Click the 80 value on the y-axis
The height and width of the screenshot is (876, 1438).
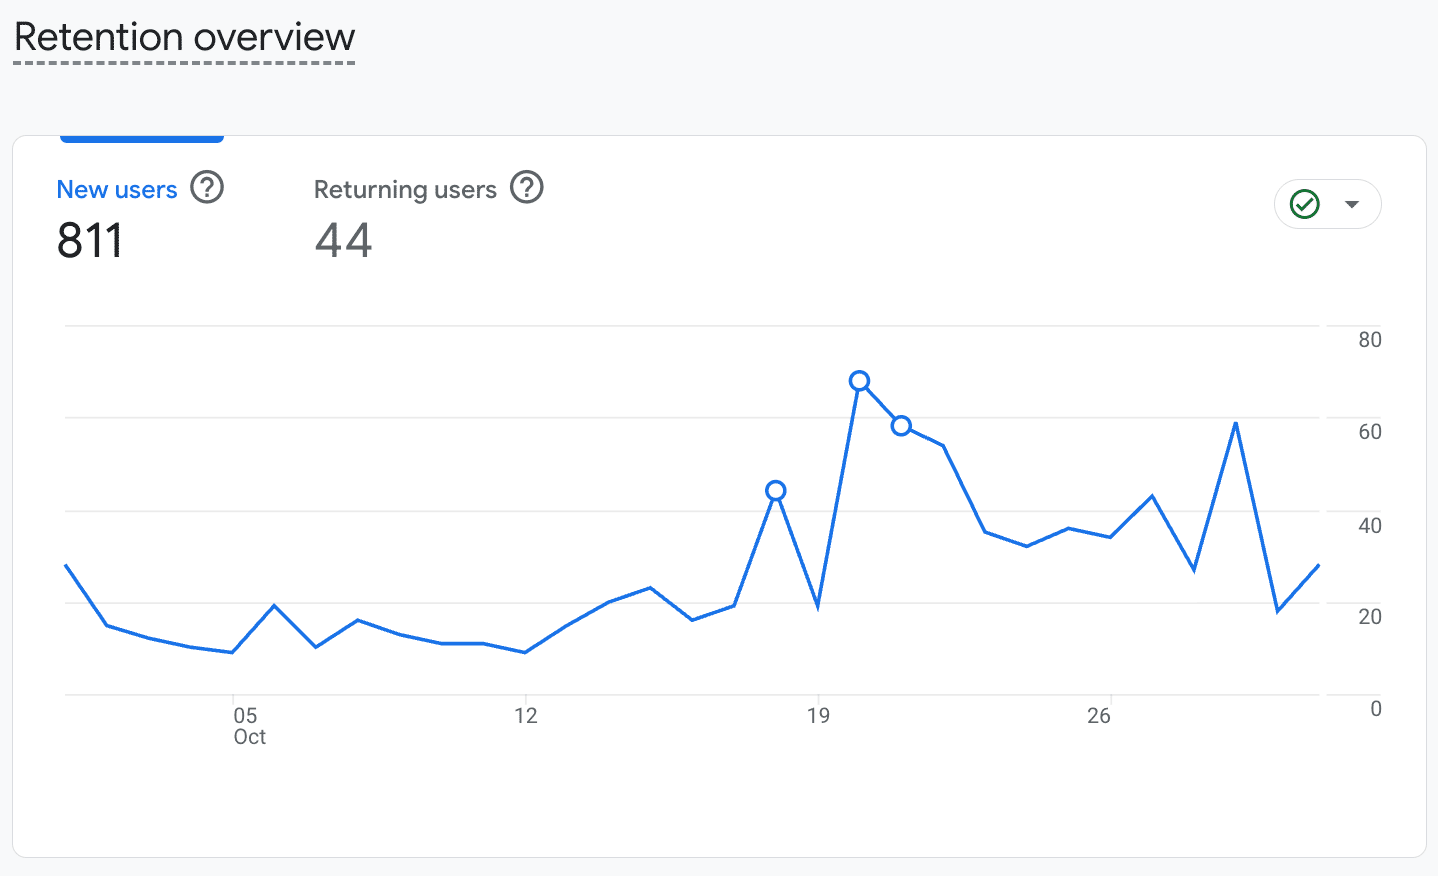pyautogui.click(x=1369, y=340)
